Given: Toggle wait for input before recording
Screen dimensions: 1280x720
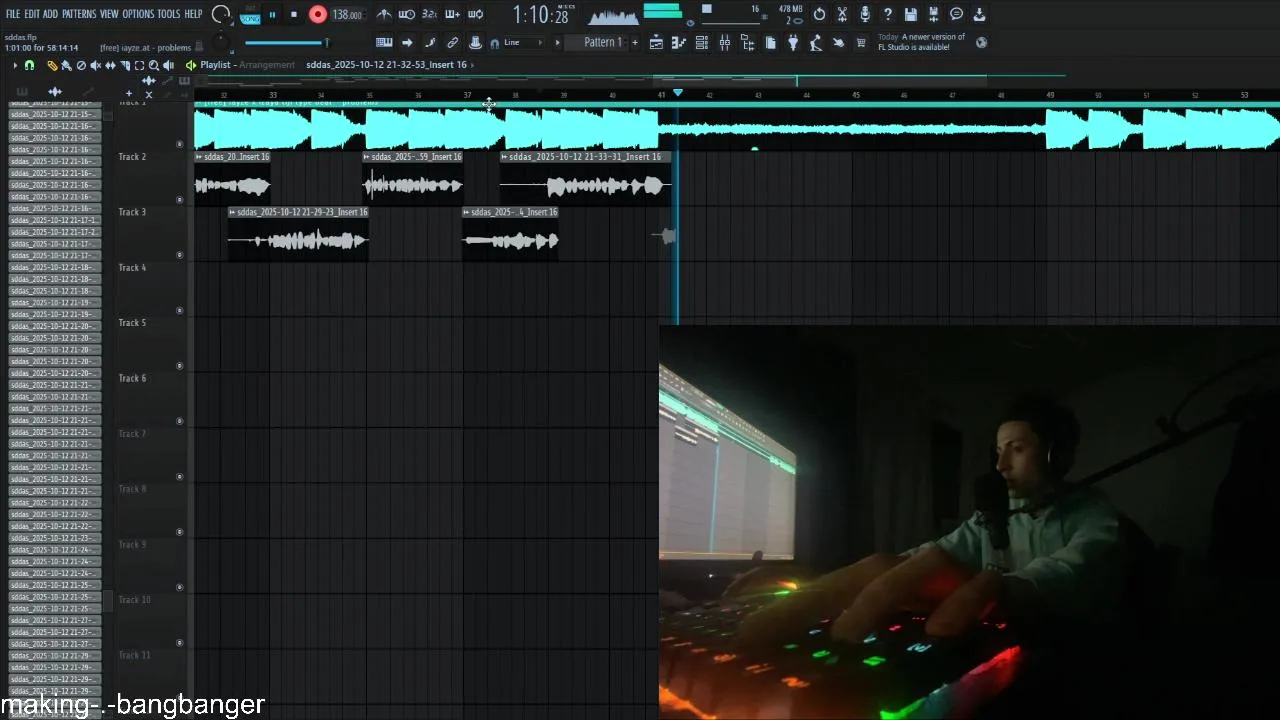Looking at the screenshot, I should click(407, 15).
